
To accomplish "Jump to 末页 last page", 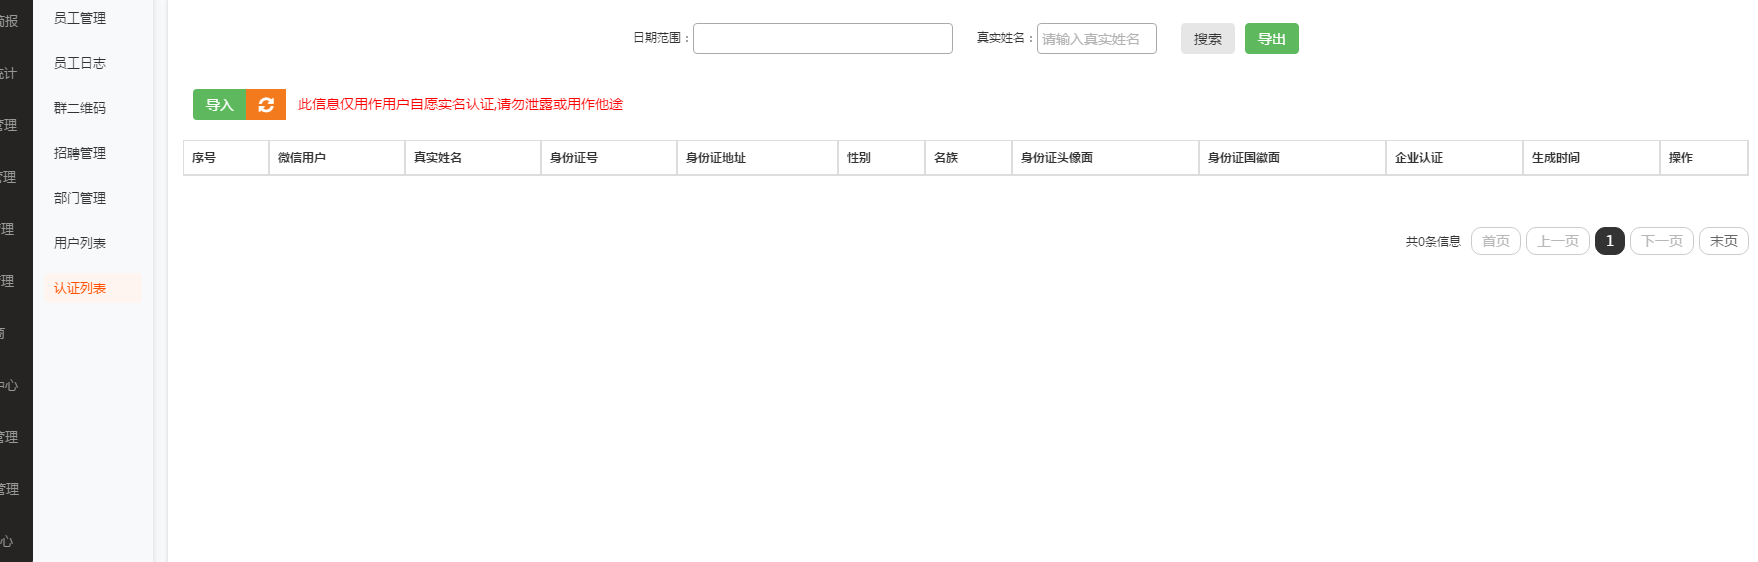I will (1723, 241).
